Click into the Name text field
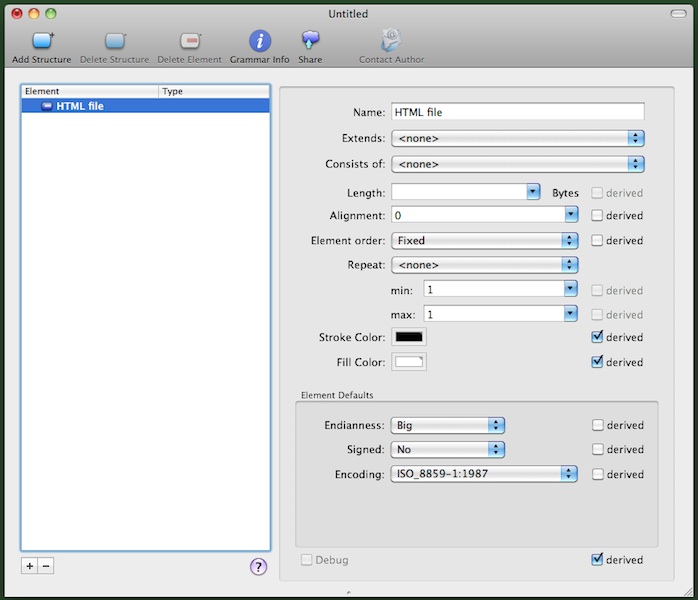 (517, 112)
